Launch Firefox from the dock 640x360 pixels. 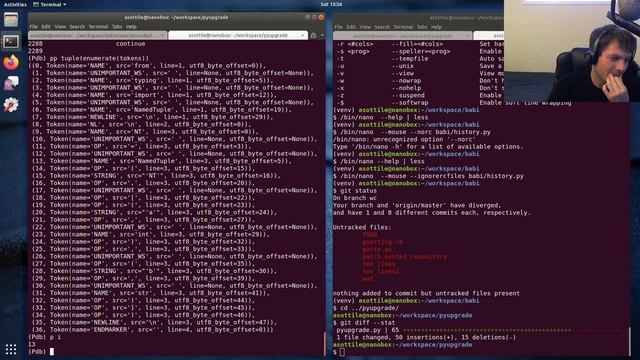[x=11, y=62]
